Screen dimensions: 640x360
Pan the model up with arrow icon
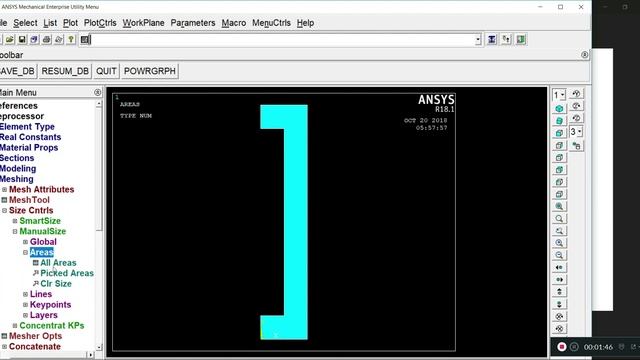(x=559, y=292)
